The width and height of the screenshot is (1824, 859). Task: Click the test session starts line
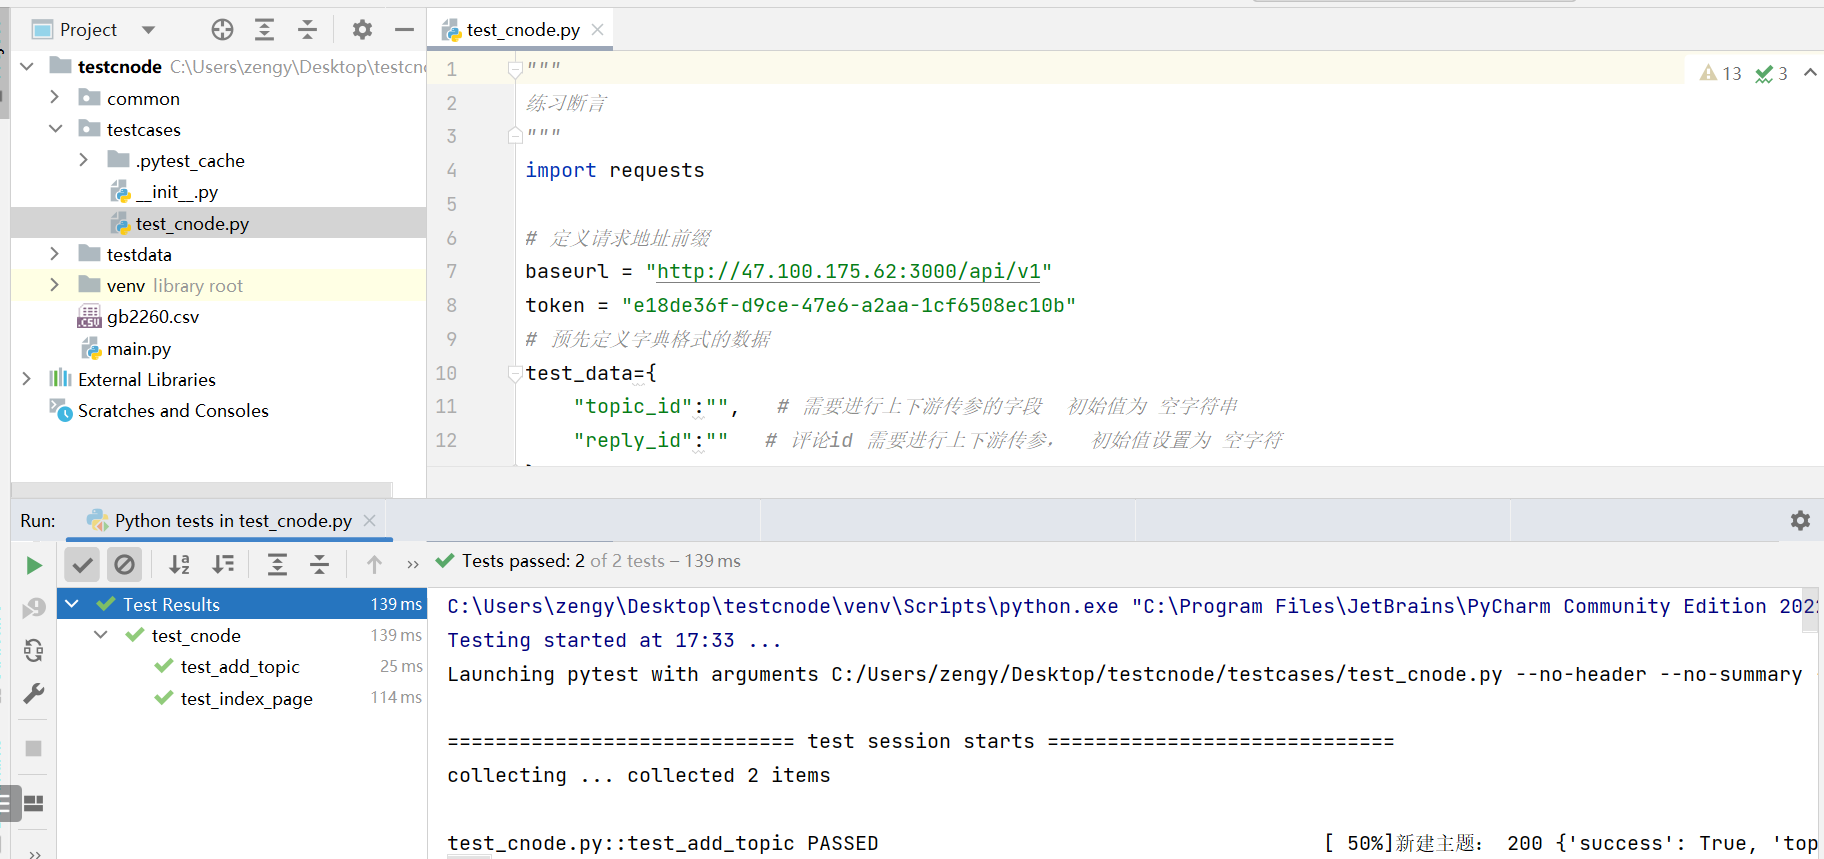pyautogui.click(x=920, y=741)
